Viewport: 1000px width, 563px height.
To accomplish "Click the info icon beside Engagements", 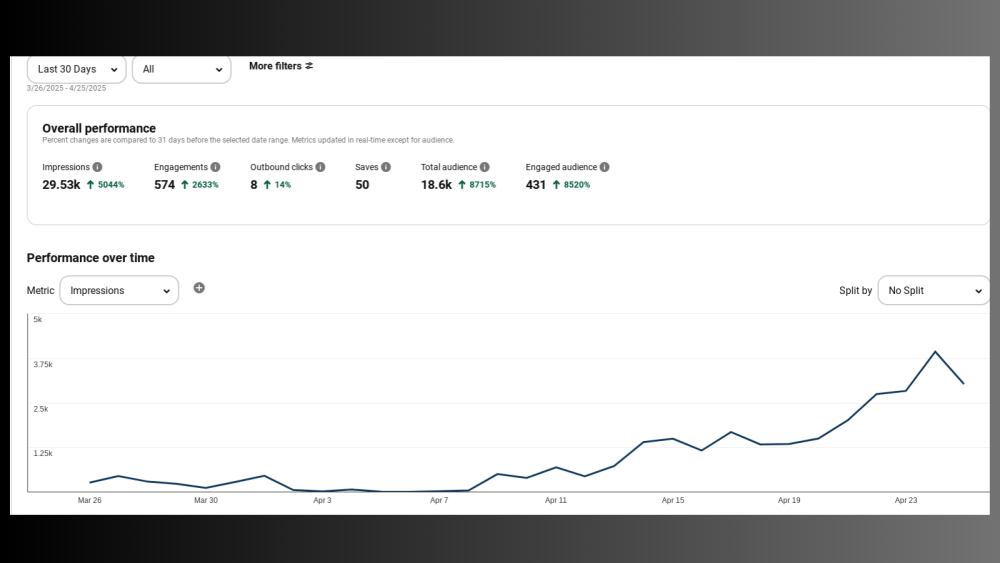I will point(215,167).
